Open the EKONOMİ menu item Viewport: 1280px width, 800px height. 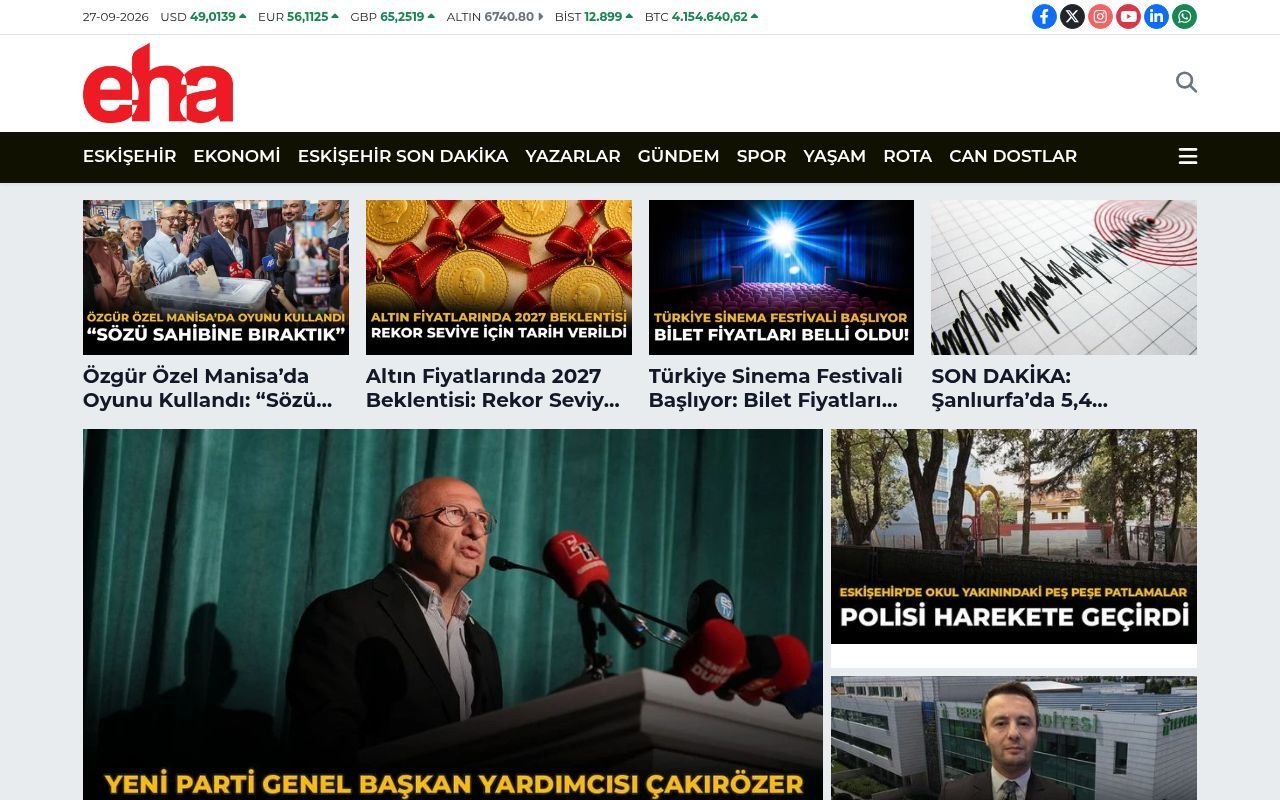[x=237, y=156]
